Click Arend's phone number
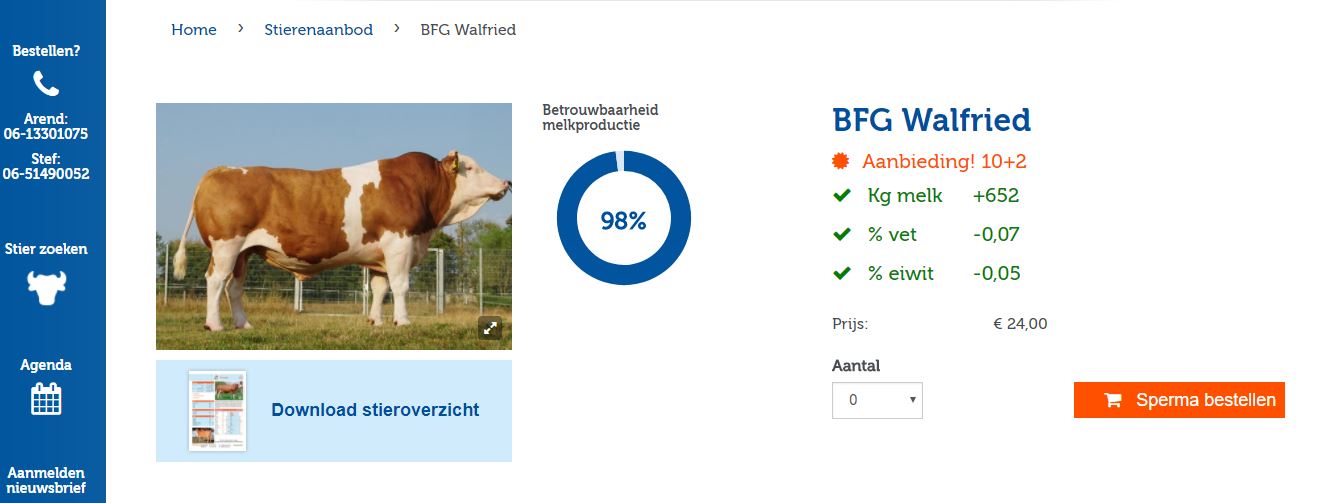This screenshot has width=1321, height=503. [x=46, y=133]
